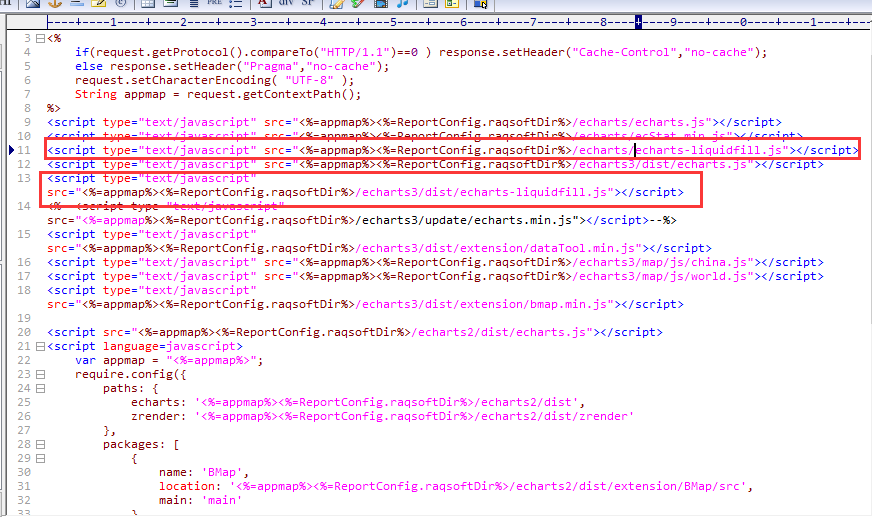Click 'location:' key on line 31
Viewport: 872px width, 517px height.
pos(190,486)
